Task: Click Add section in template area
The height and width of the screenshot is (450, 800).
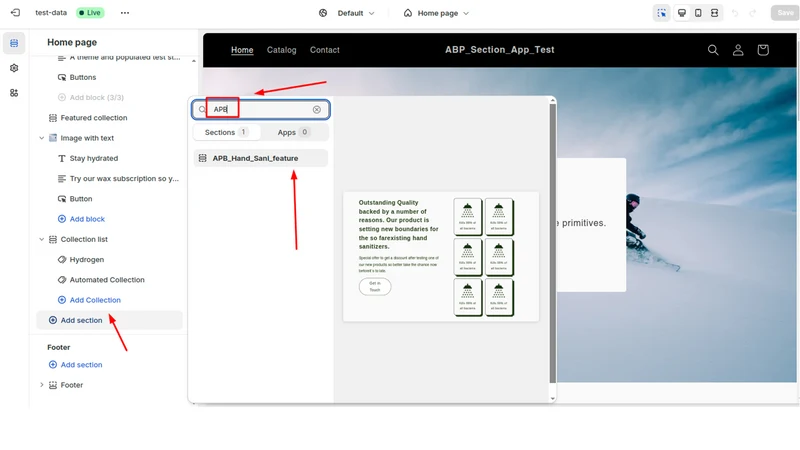Action: (x=110, y=320)
